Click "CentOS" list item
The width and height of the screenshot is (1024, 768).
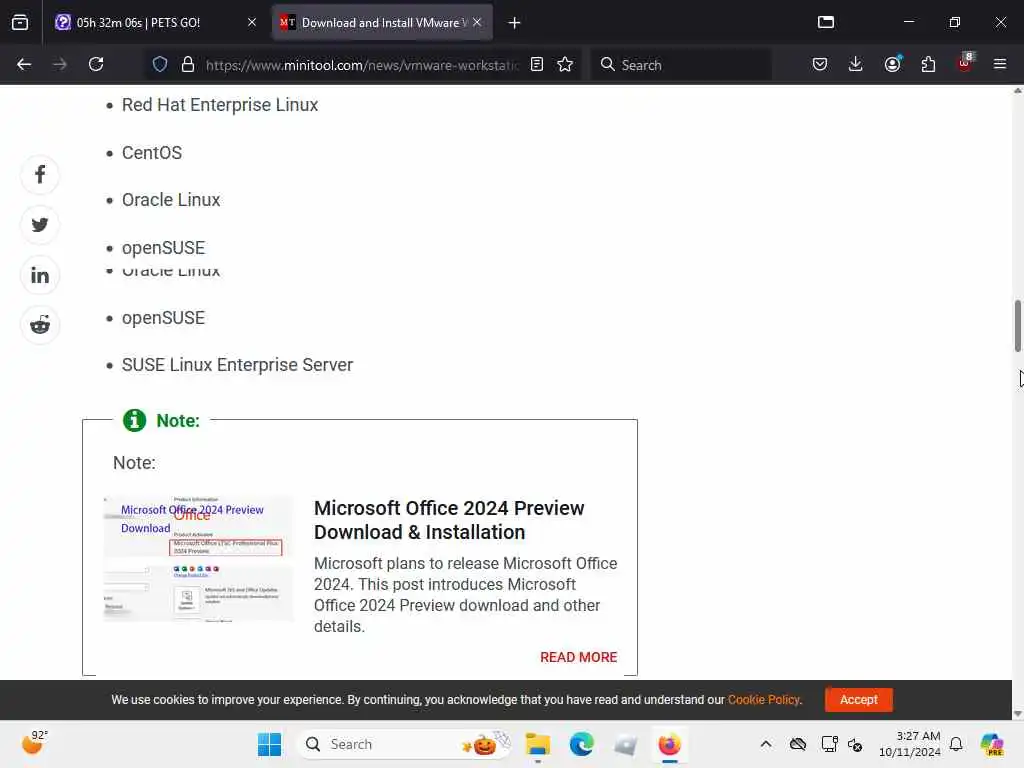(152, 153)
